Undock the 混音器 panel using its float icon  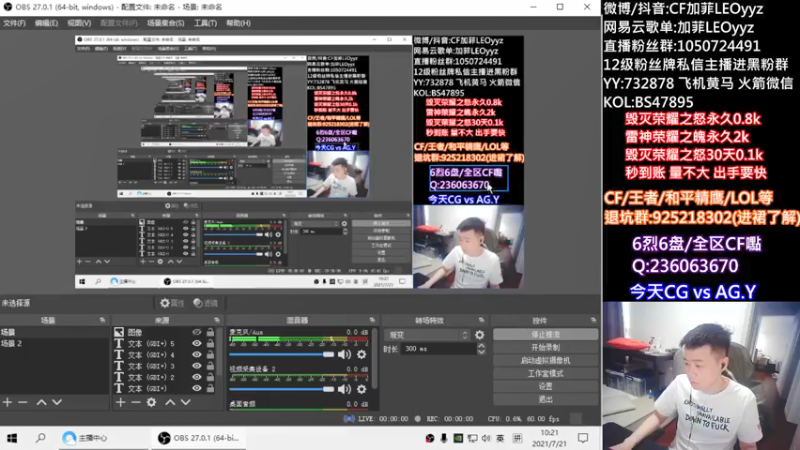pyautogui.click(x=372, y=320)
